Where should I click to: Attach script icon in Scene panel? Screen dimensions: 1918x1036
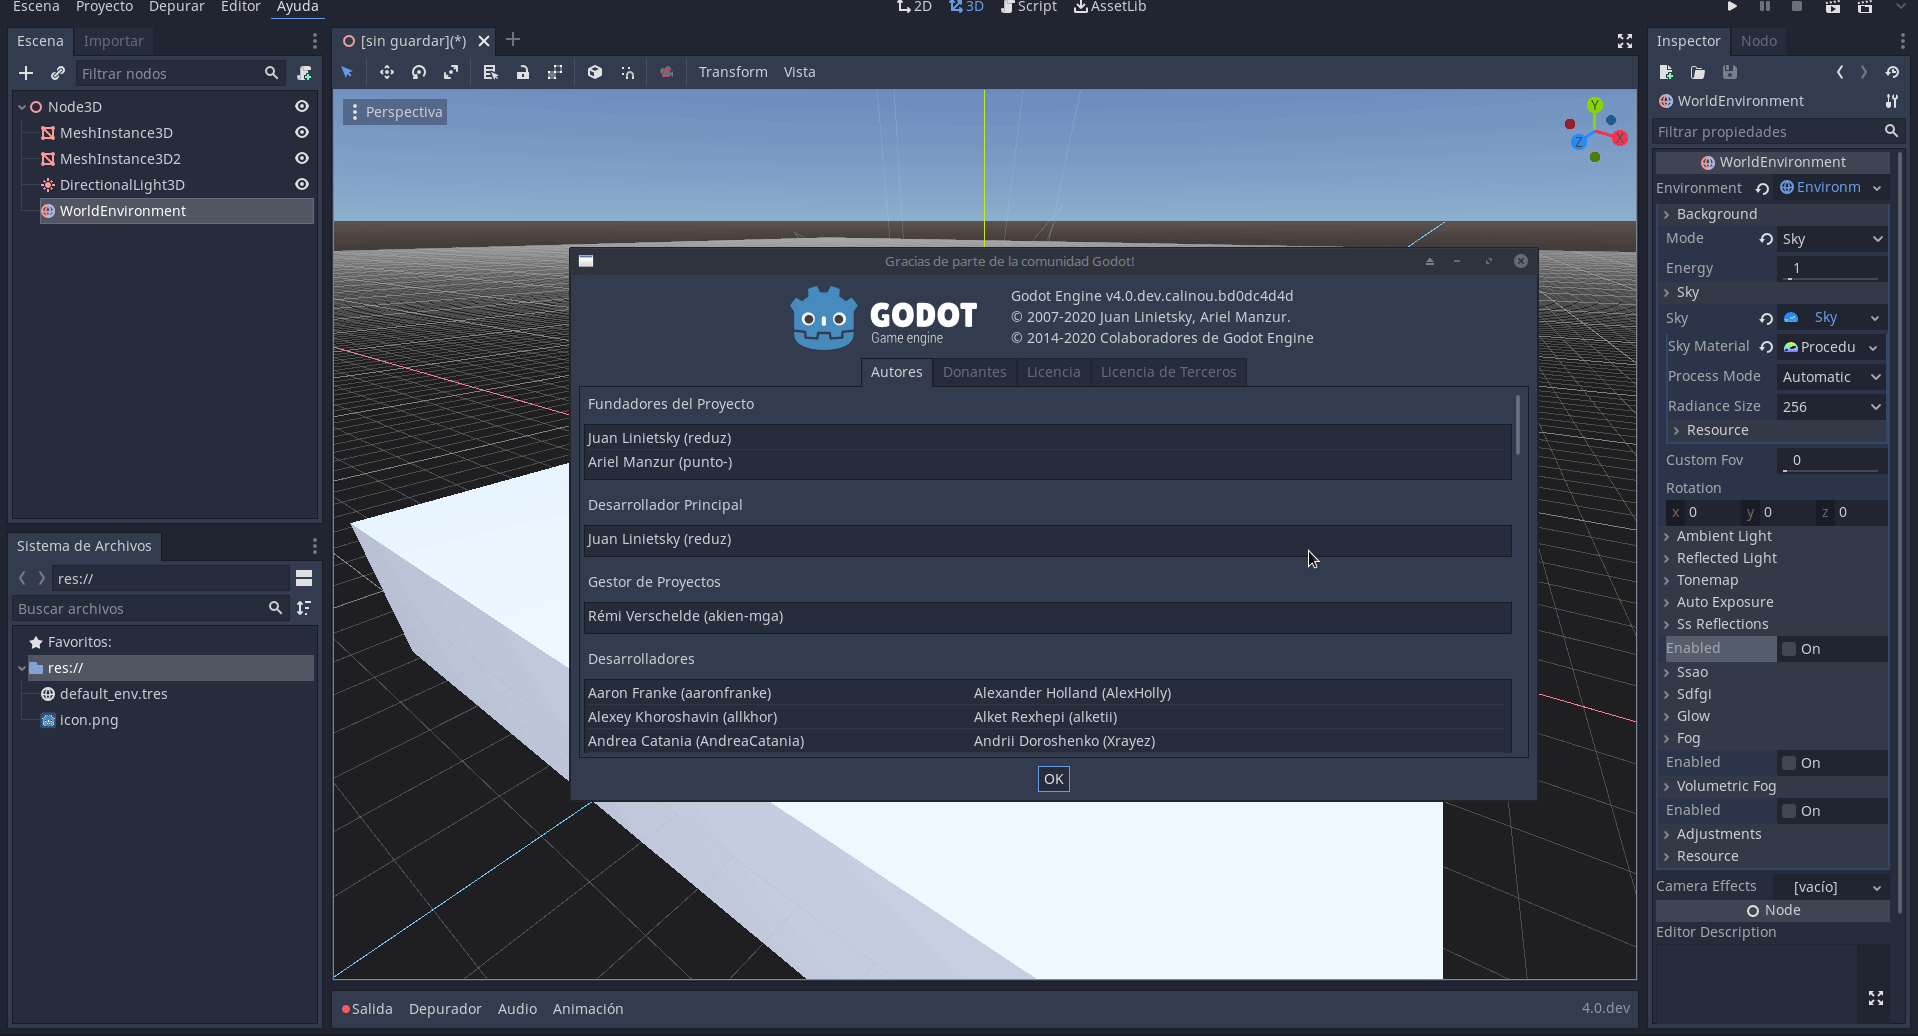(x=304, y=73)
